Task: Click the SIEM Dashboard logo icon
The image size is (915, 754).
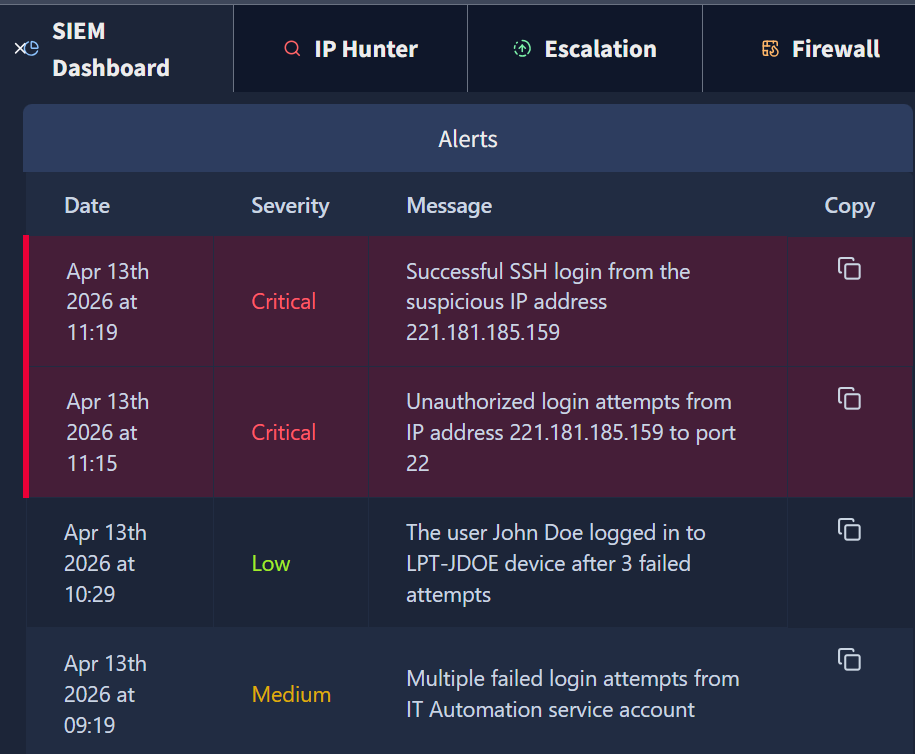Action: pos(26,48)
